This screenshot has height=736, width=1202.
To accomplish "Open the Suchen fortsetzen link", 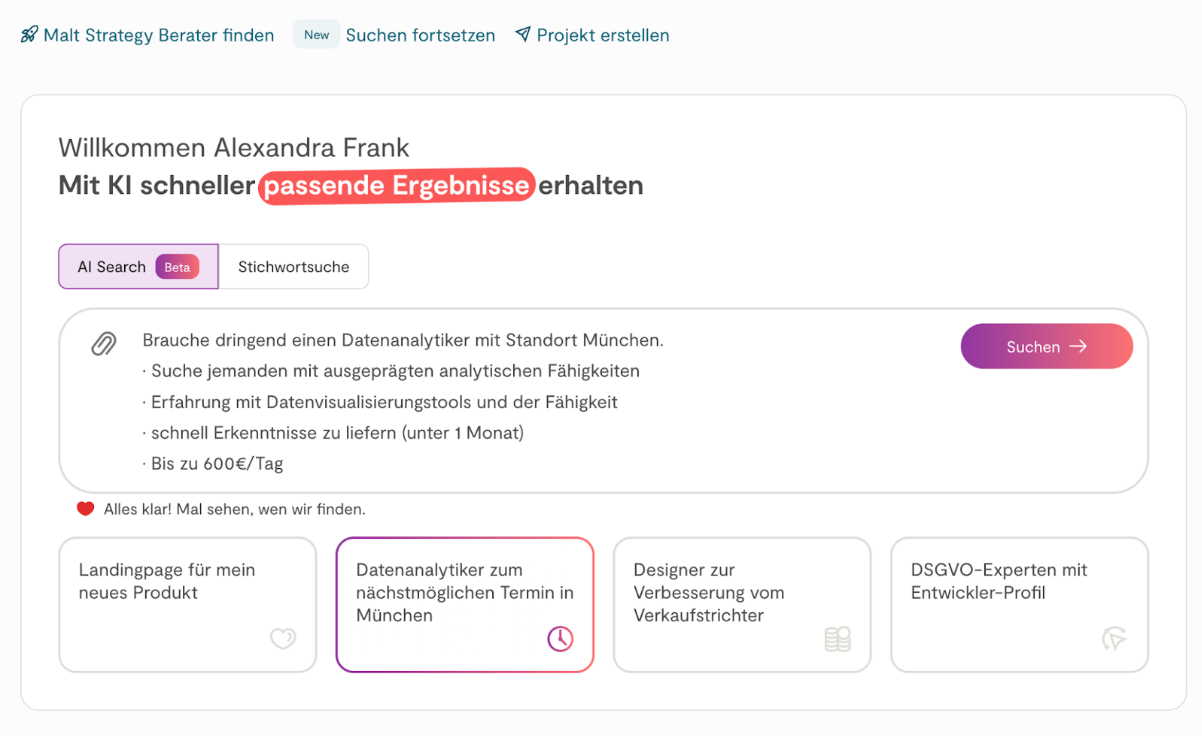I will click(420, 35).
